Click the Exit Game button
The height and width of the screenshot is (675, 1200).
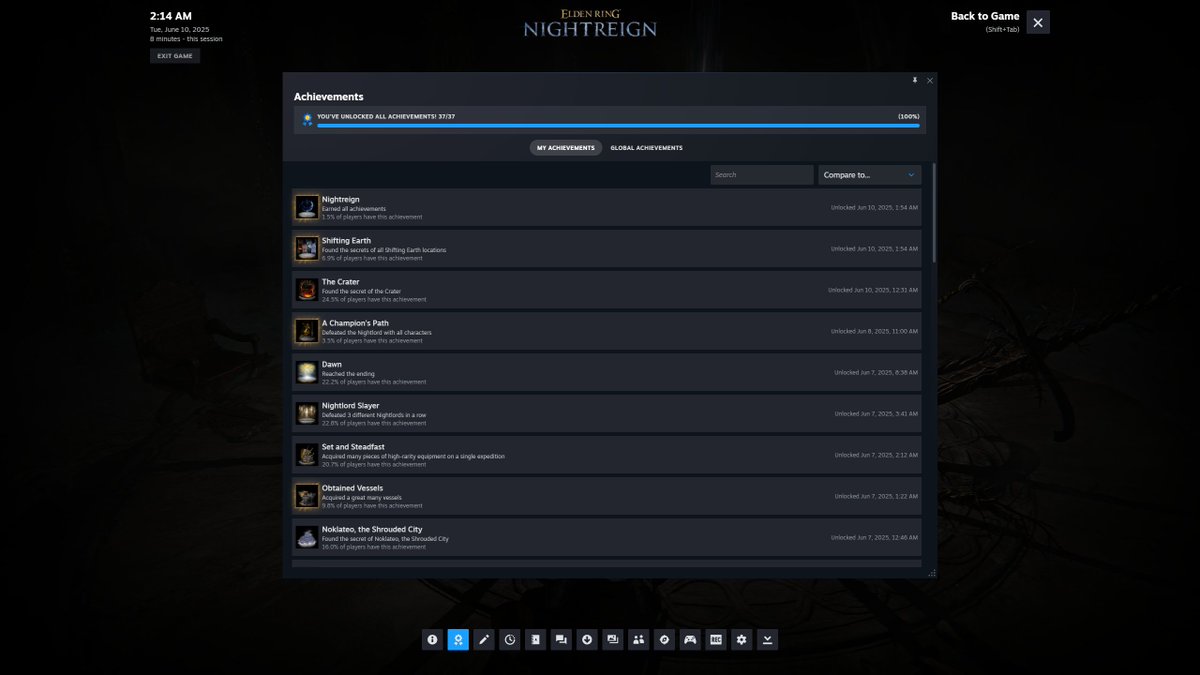click(175, 56)
